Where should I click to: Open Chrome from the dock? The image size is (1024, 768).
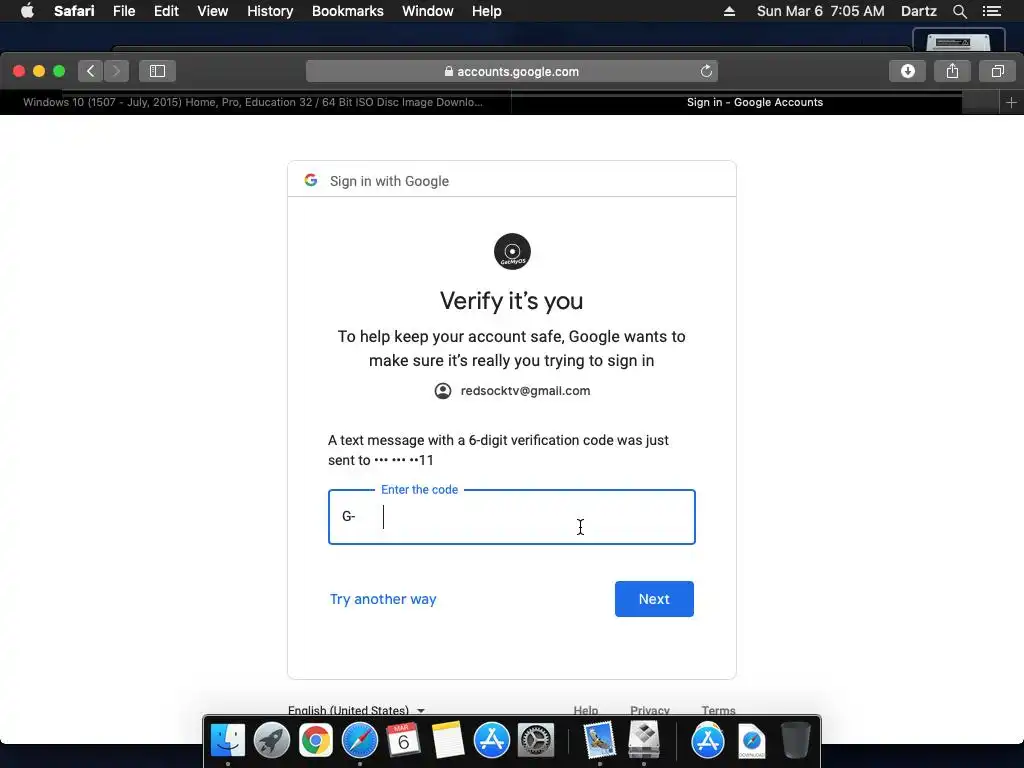coord(315,741)
